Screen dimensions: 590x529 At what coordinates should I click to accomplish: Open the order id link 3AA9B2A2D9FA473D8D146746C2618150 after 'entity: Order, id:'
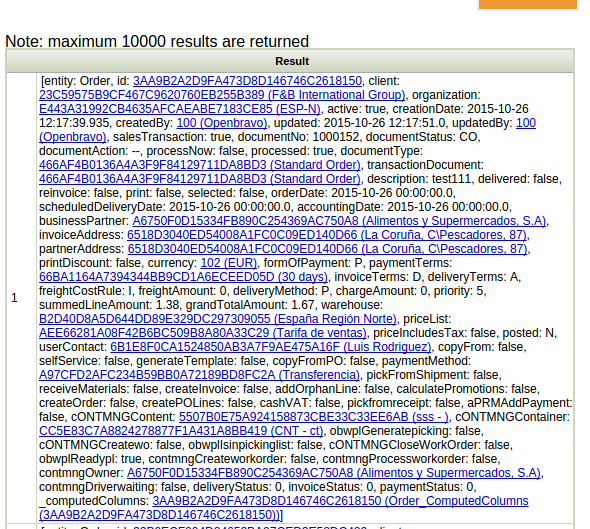[247, 81]
